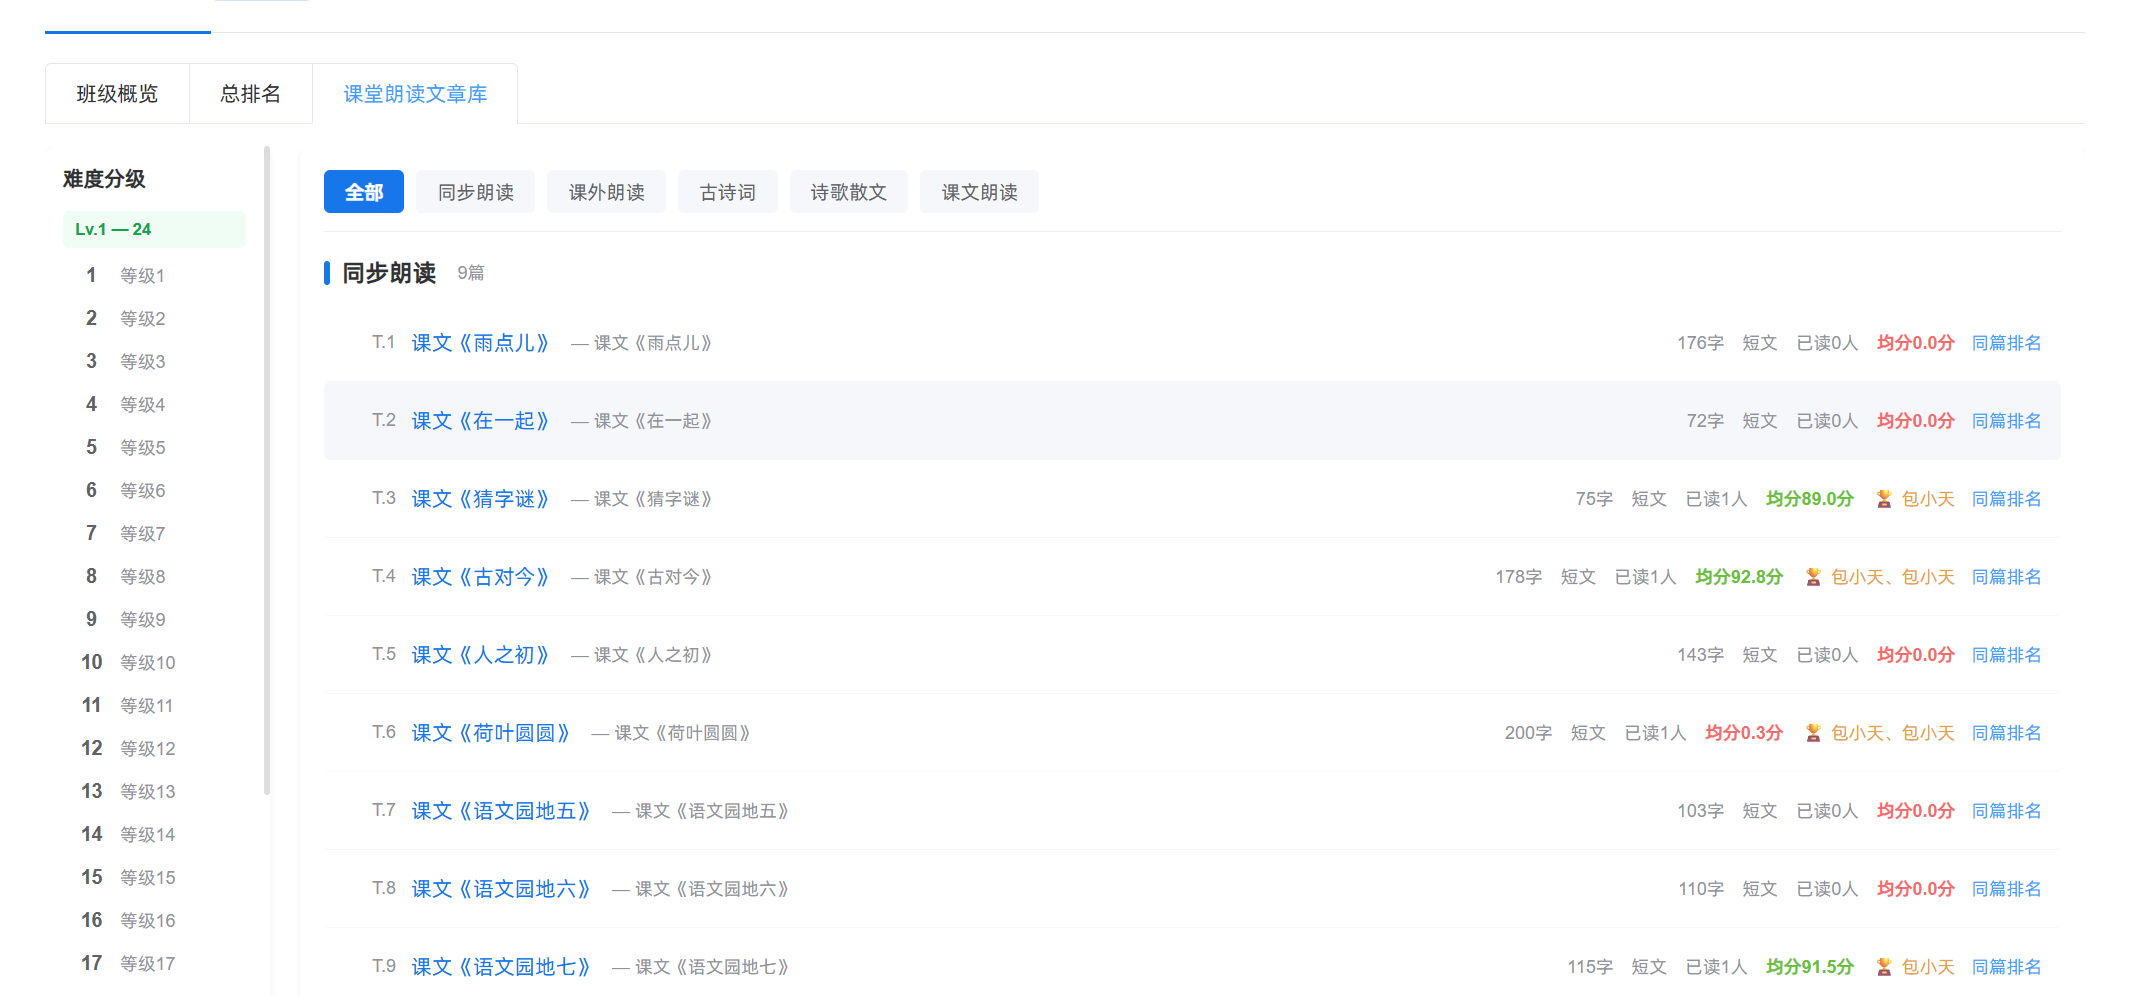This screenshot has height=996, width=2139.
Task: Select the 全部 filter button
Action: pyautogui.click(x=364, y=192)
